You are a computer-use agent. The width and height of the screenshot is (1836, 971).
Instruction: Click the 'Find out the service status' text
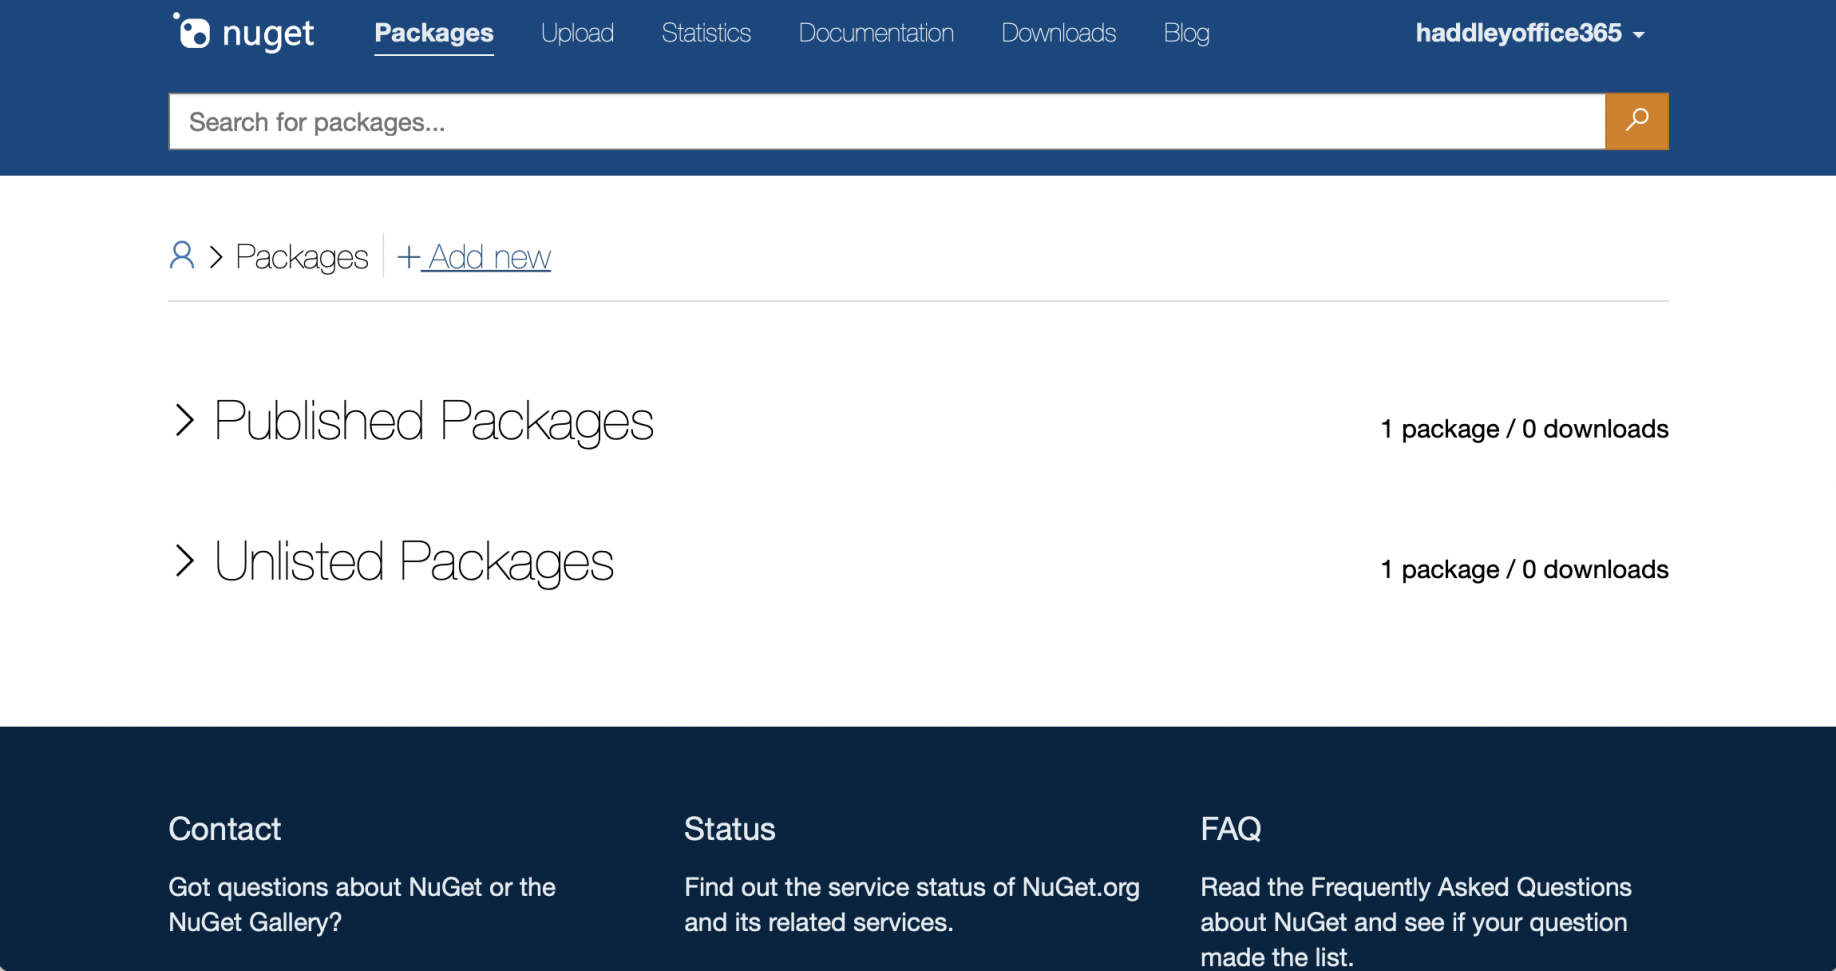[912, 904]
